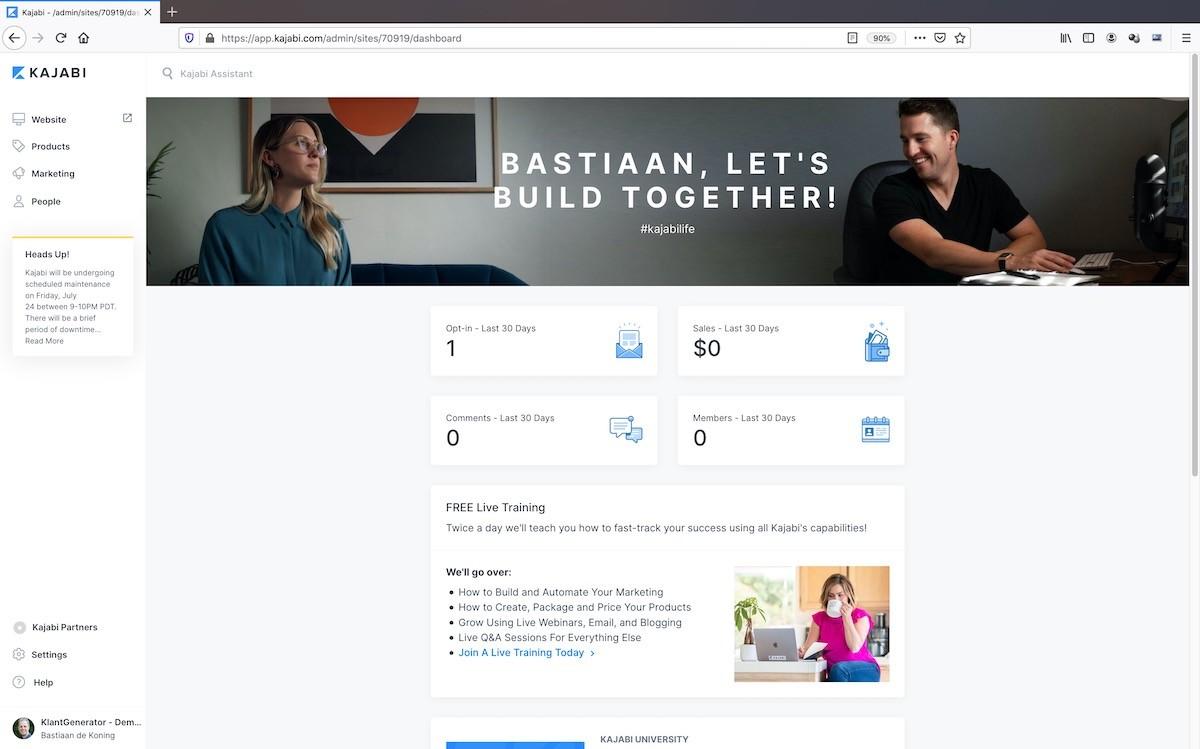Click the Kajabi logo in sidebar
1200x749 pixels.
(49, 73)
